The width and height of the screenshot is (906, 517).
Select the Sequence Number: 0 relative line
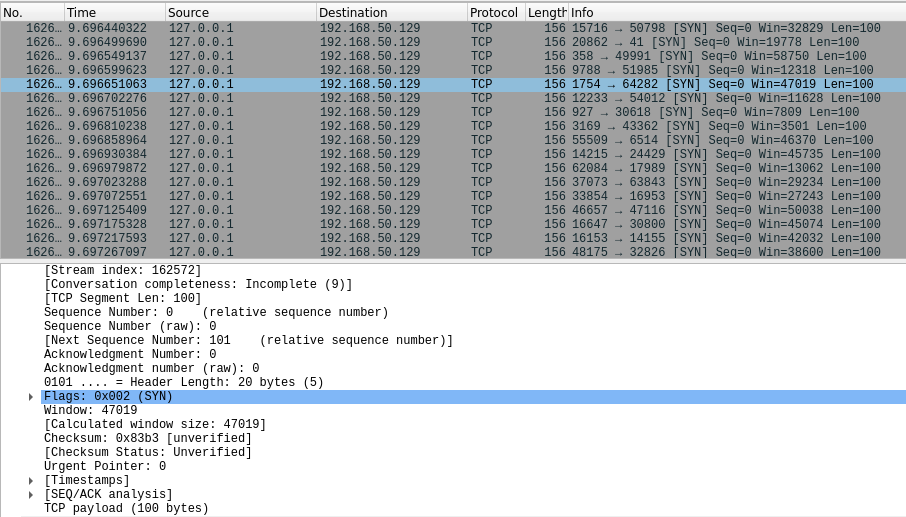216,313
